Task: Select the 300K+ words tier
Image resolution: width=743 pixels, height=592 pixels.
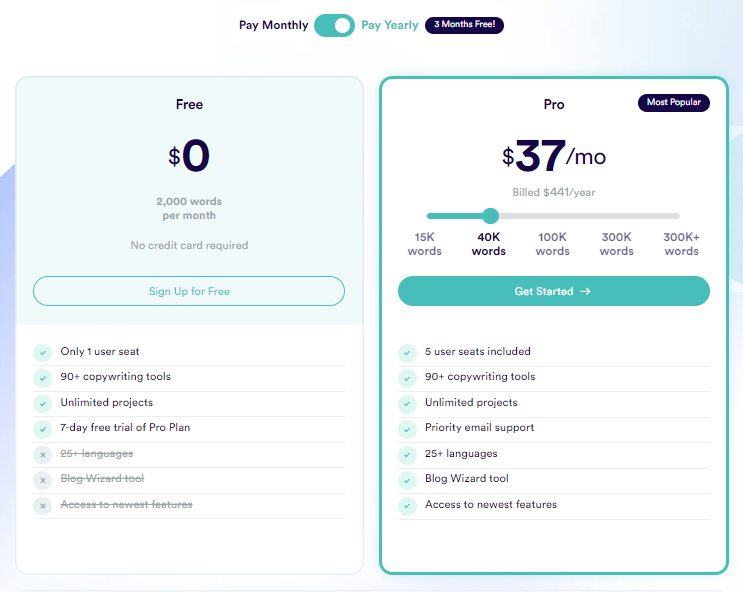Action: click(x=681, y=244)
